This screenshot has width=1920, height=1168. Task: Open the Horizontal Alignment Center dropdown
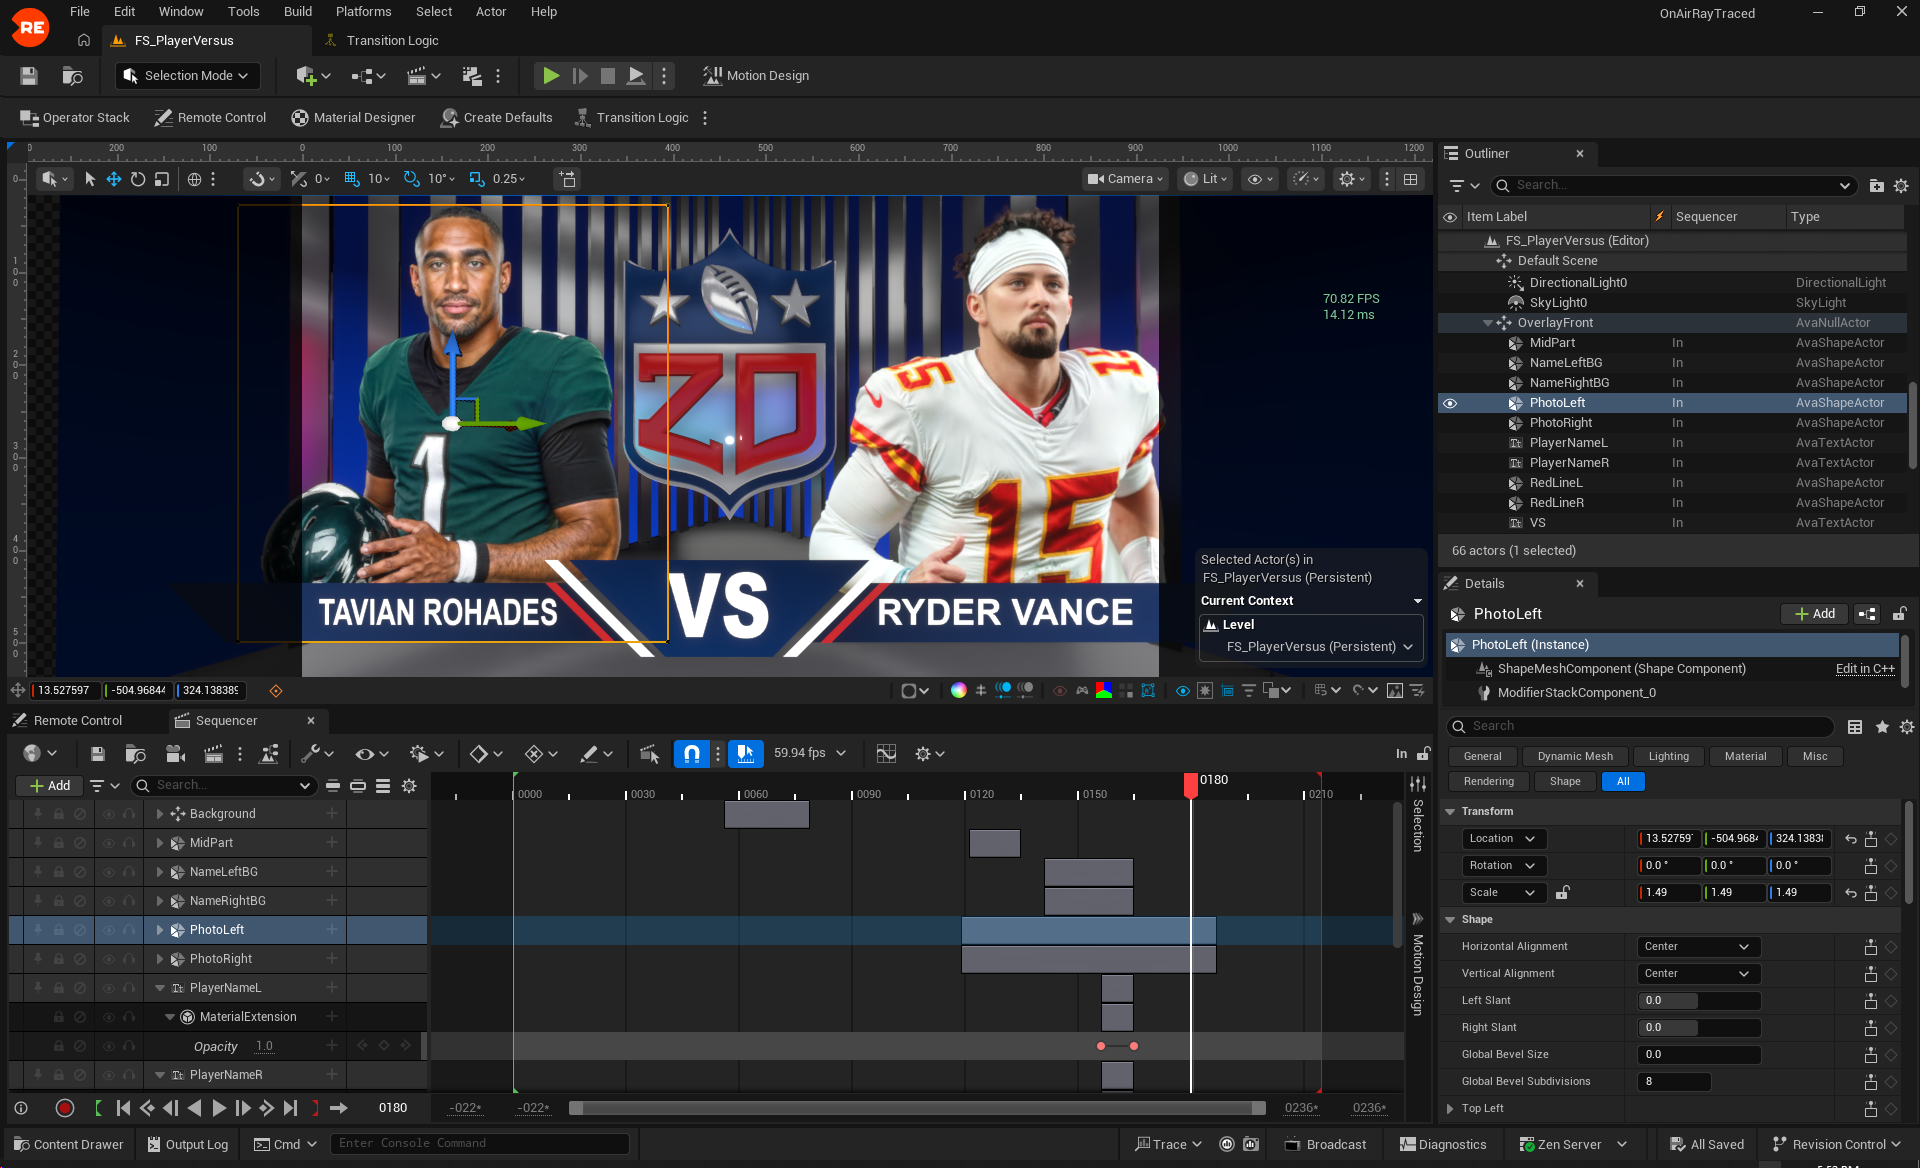tap(1697, 947)
